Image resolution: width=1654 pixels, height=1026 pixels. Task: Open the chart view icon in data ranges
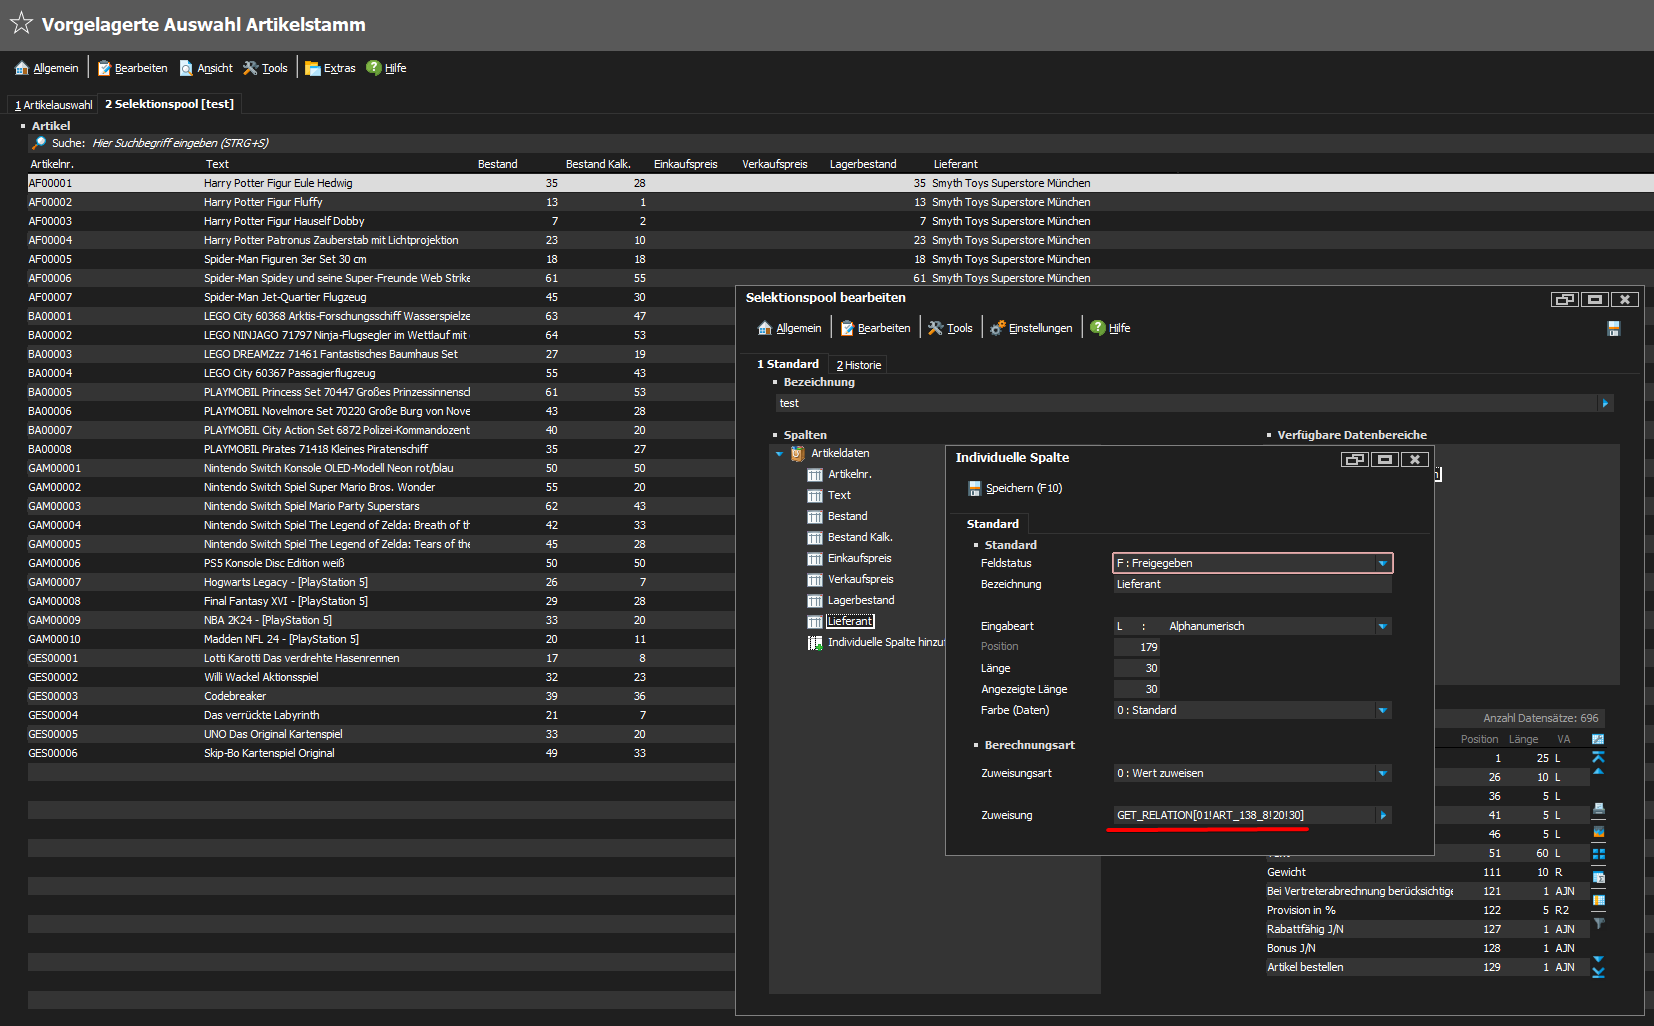point(1598,832)
